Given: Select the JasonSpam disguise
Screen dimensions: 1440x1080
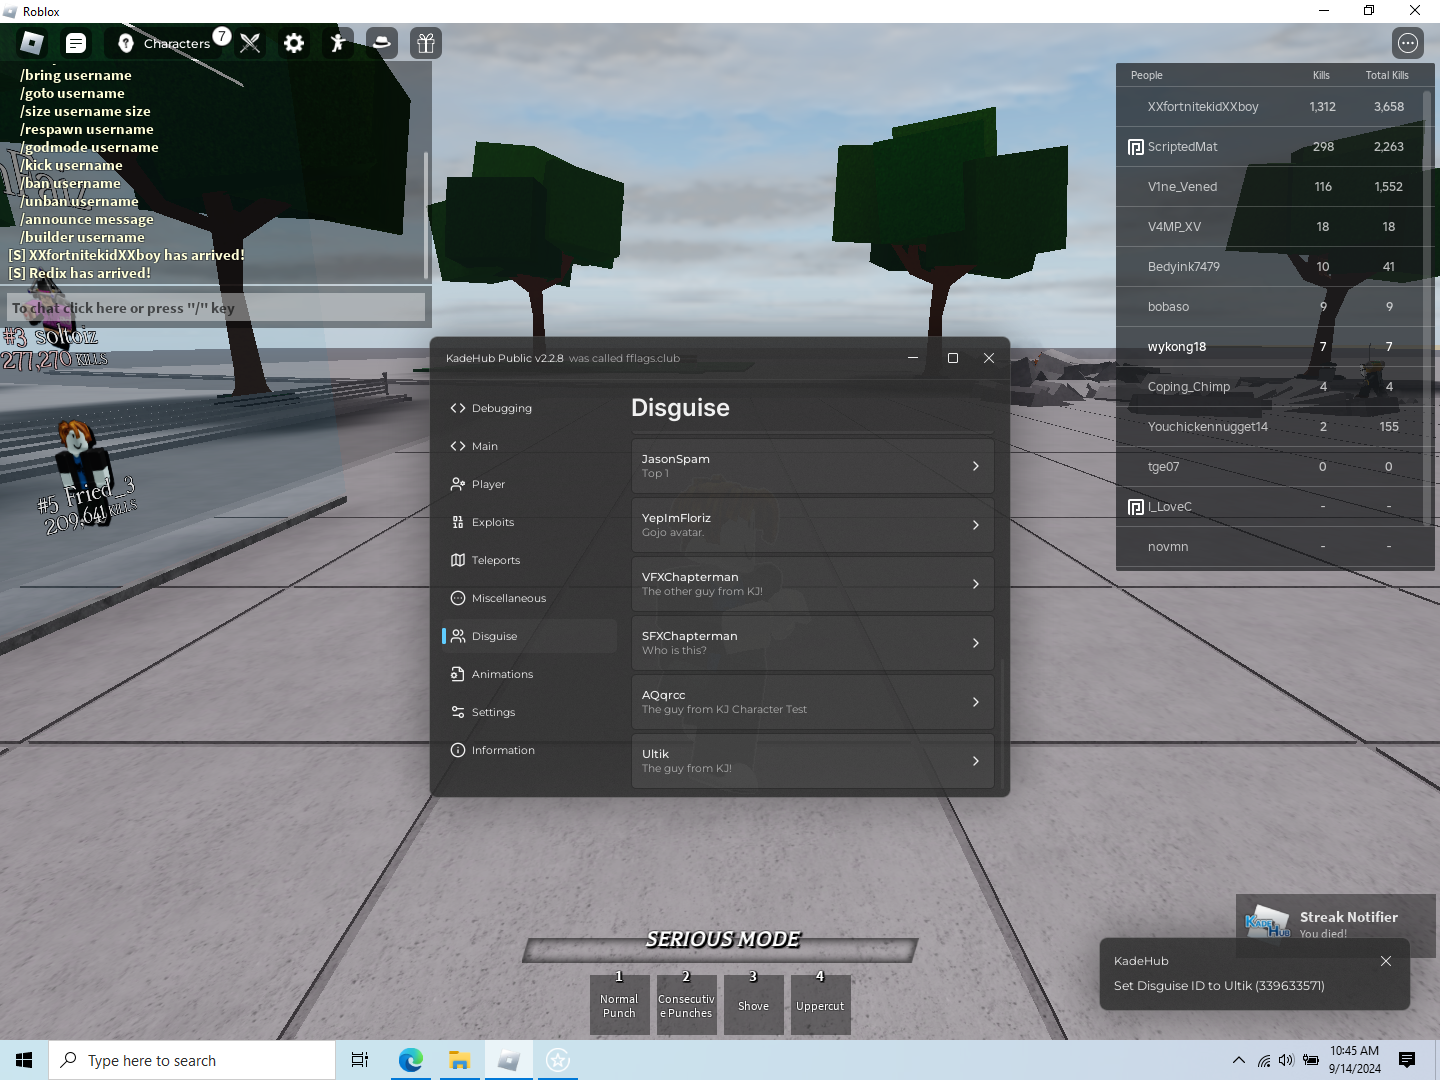Looking at the screenshot, I should pos(812,466).
